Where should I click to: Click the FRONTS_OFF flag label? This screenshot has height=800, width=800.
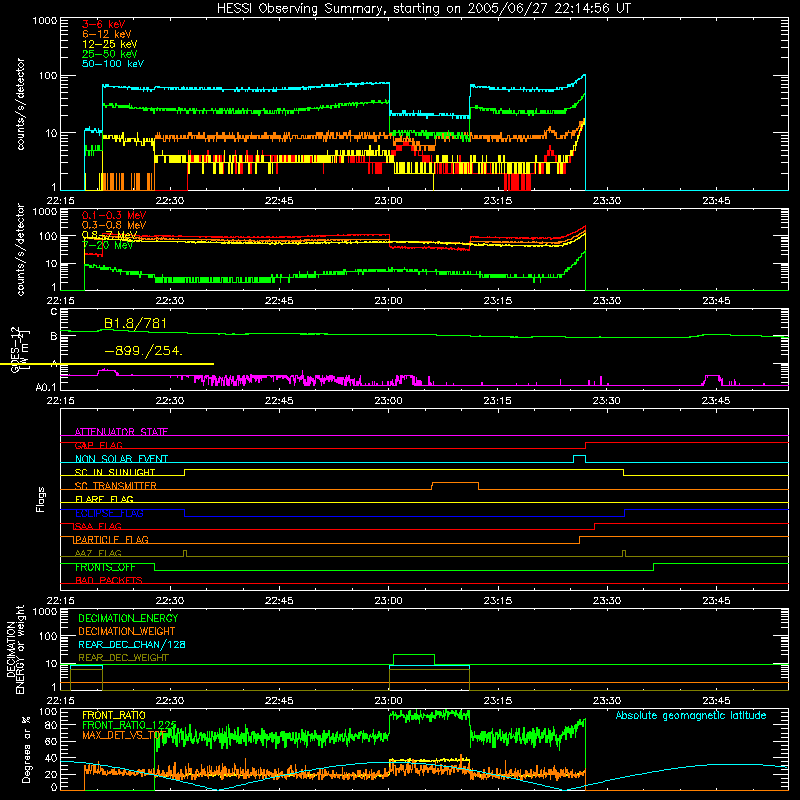(x=105, y=567)
